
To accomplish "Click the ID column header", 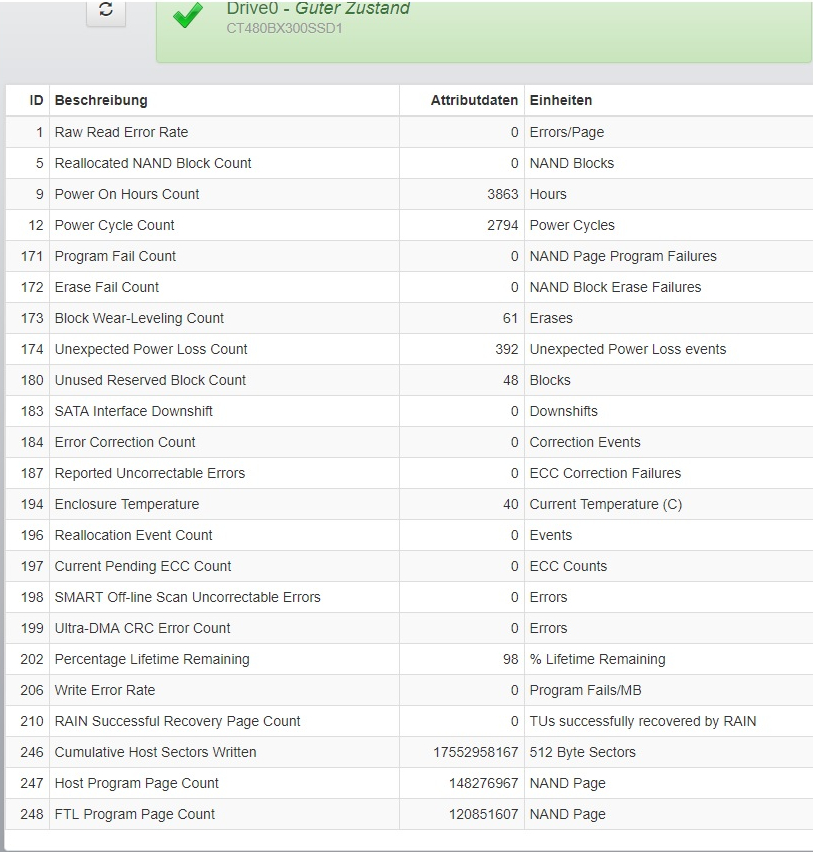I will coord(36,101).
